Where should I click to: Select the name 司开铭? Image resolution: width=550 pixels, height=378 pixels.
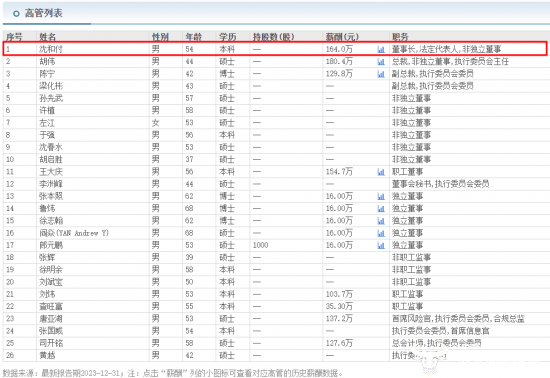point(51,344)
